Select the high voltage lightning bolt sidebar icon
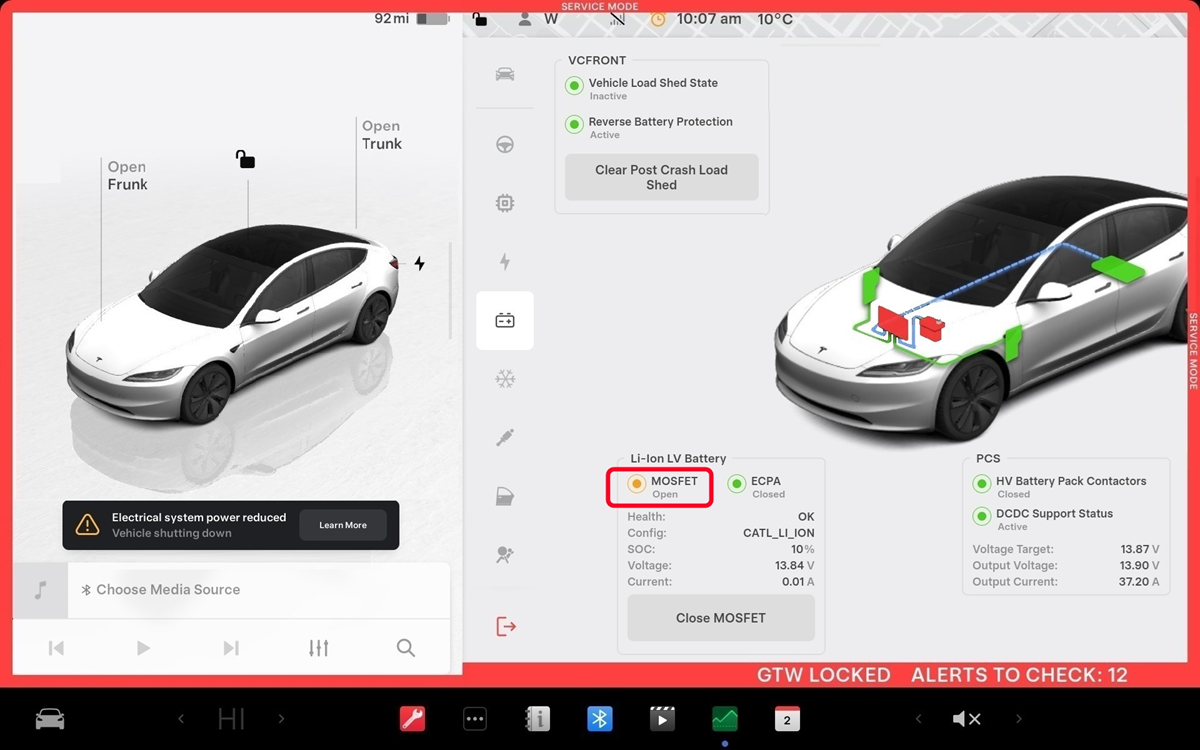The width and height of the screenshot is (1200, 750). (505, 262)
